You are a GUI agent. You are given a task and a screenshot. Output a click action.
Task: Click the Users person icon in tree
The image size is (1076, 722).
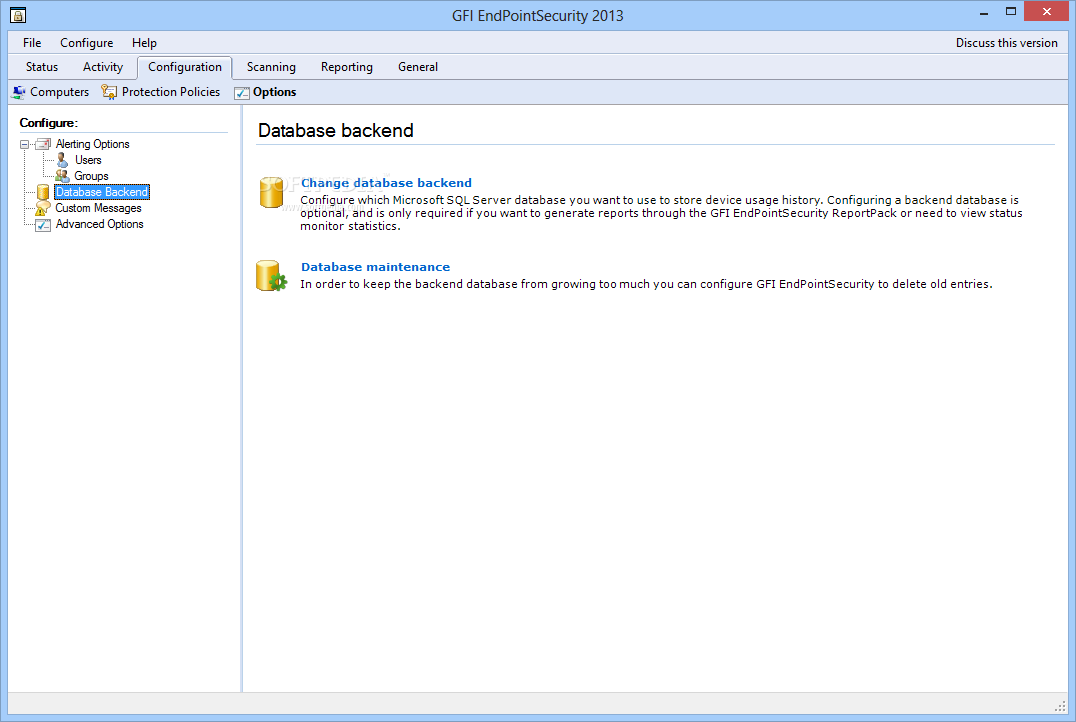(62, 160)
